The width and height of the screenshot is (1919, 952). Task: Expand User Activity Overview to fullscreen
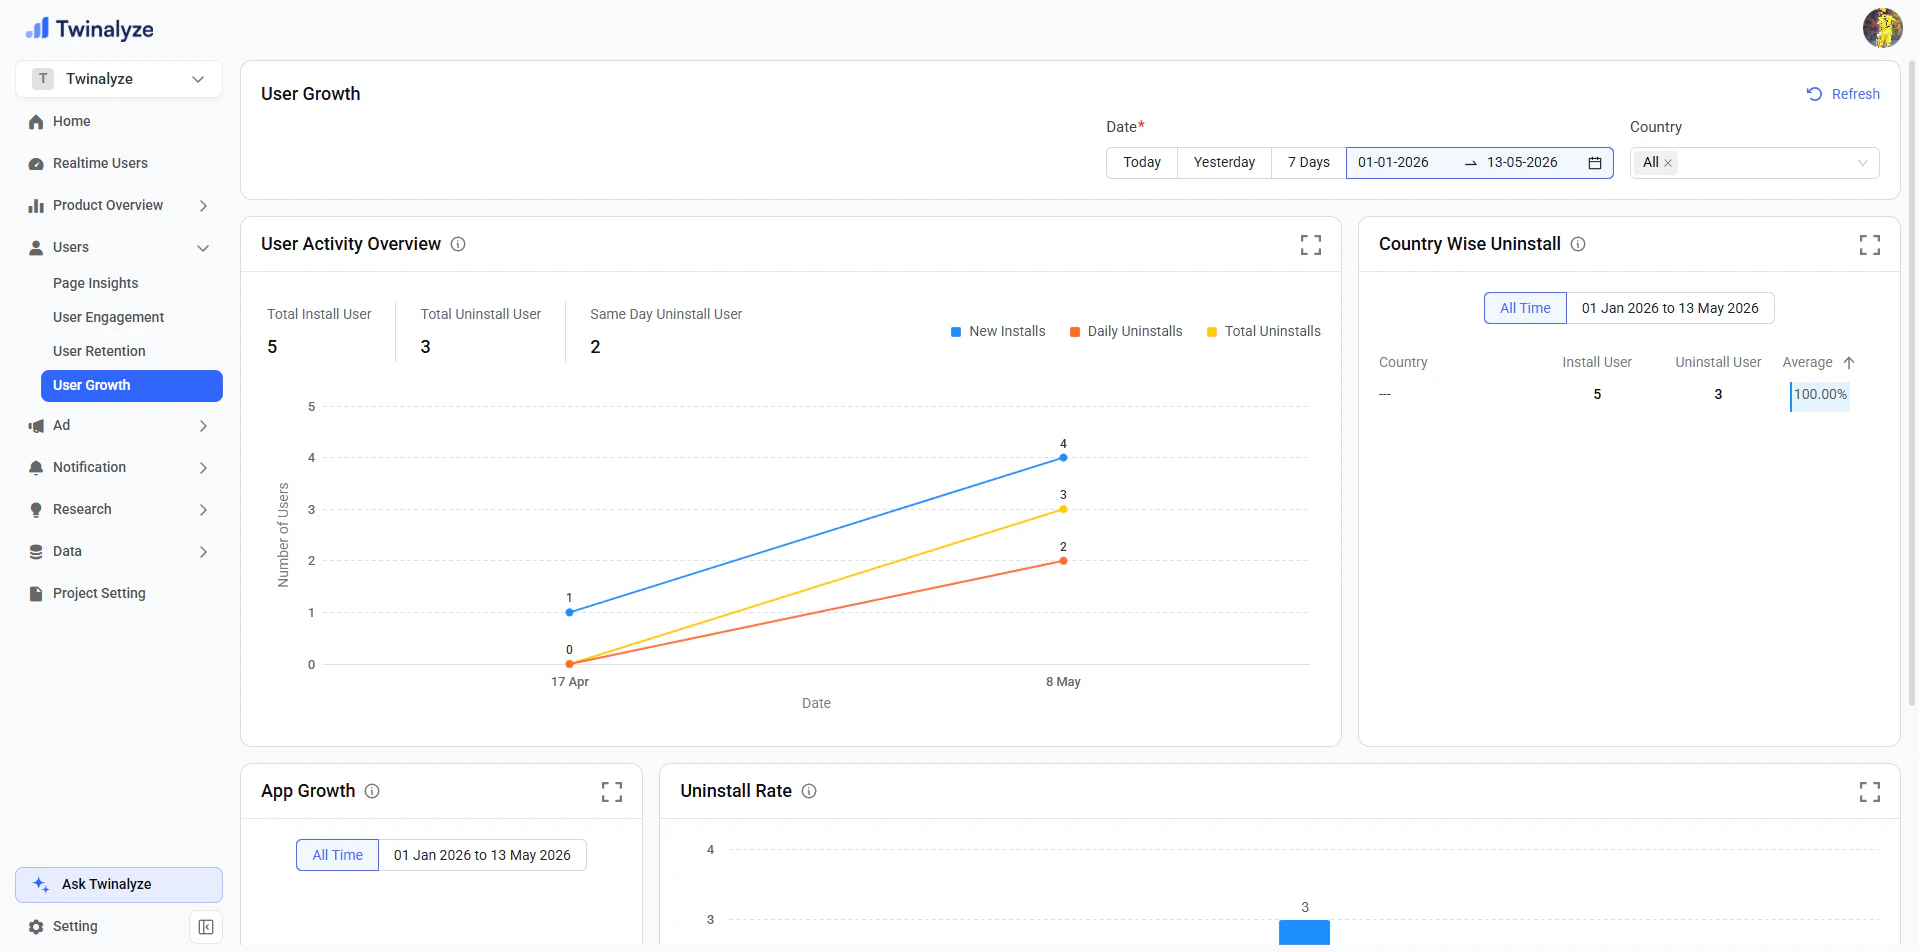coord(1311,245)
